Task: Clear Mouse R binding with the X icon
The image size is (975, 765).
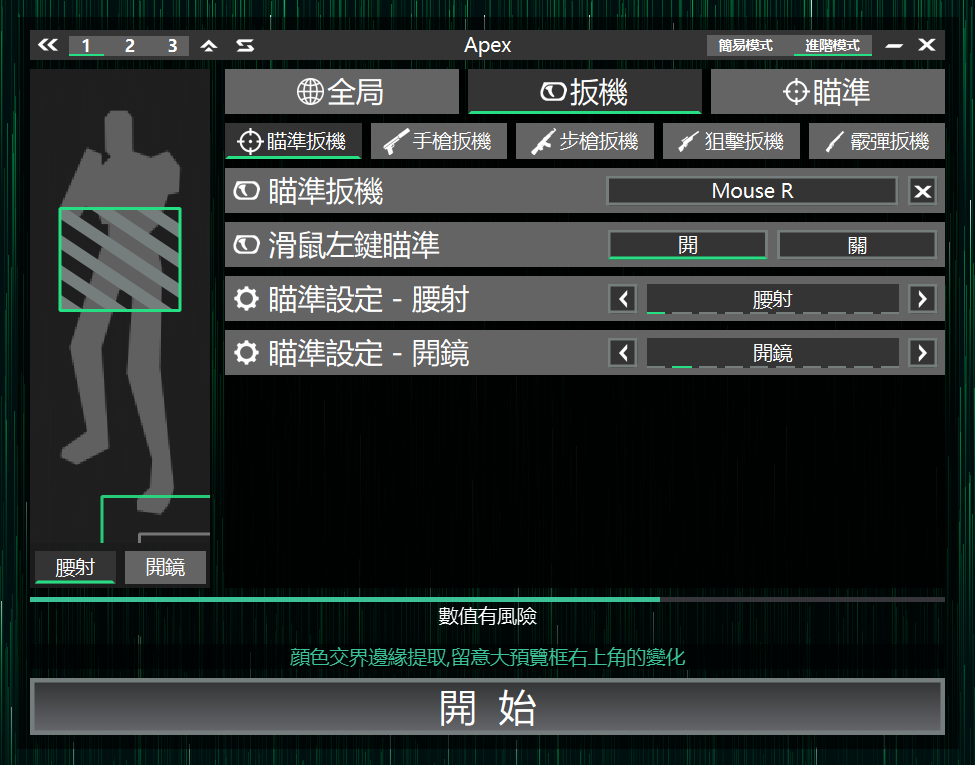Action: click(922, 190)
